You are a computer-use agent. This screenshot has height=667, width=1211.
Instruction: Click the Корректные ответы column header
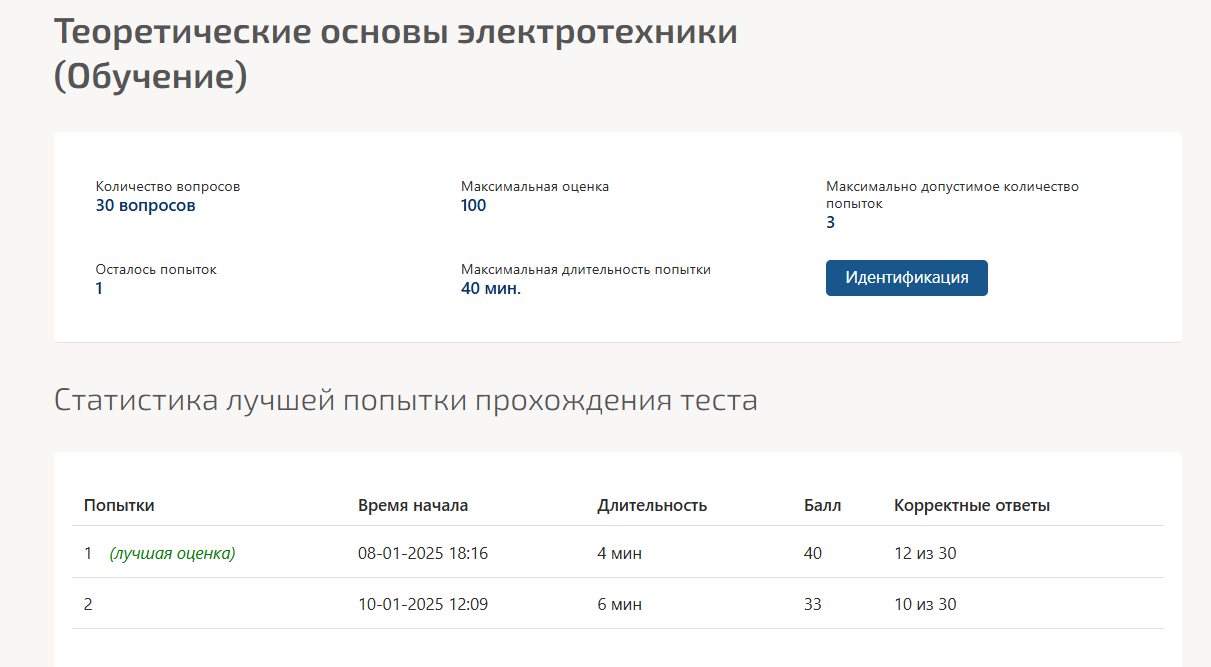coord(971,505)
